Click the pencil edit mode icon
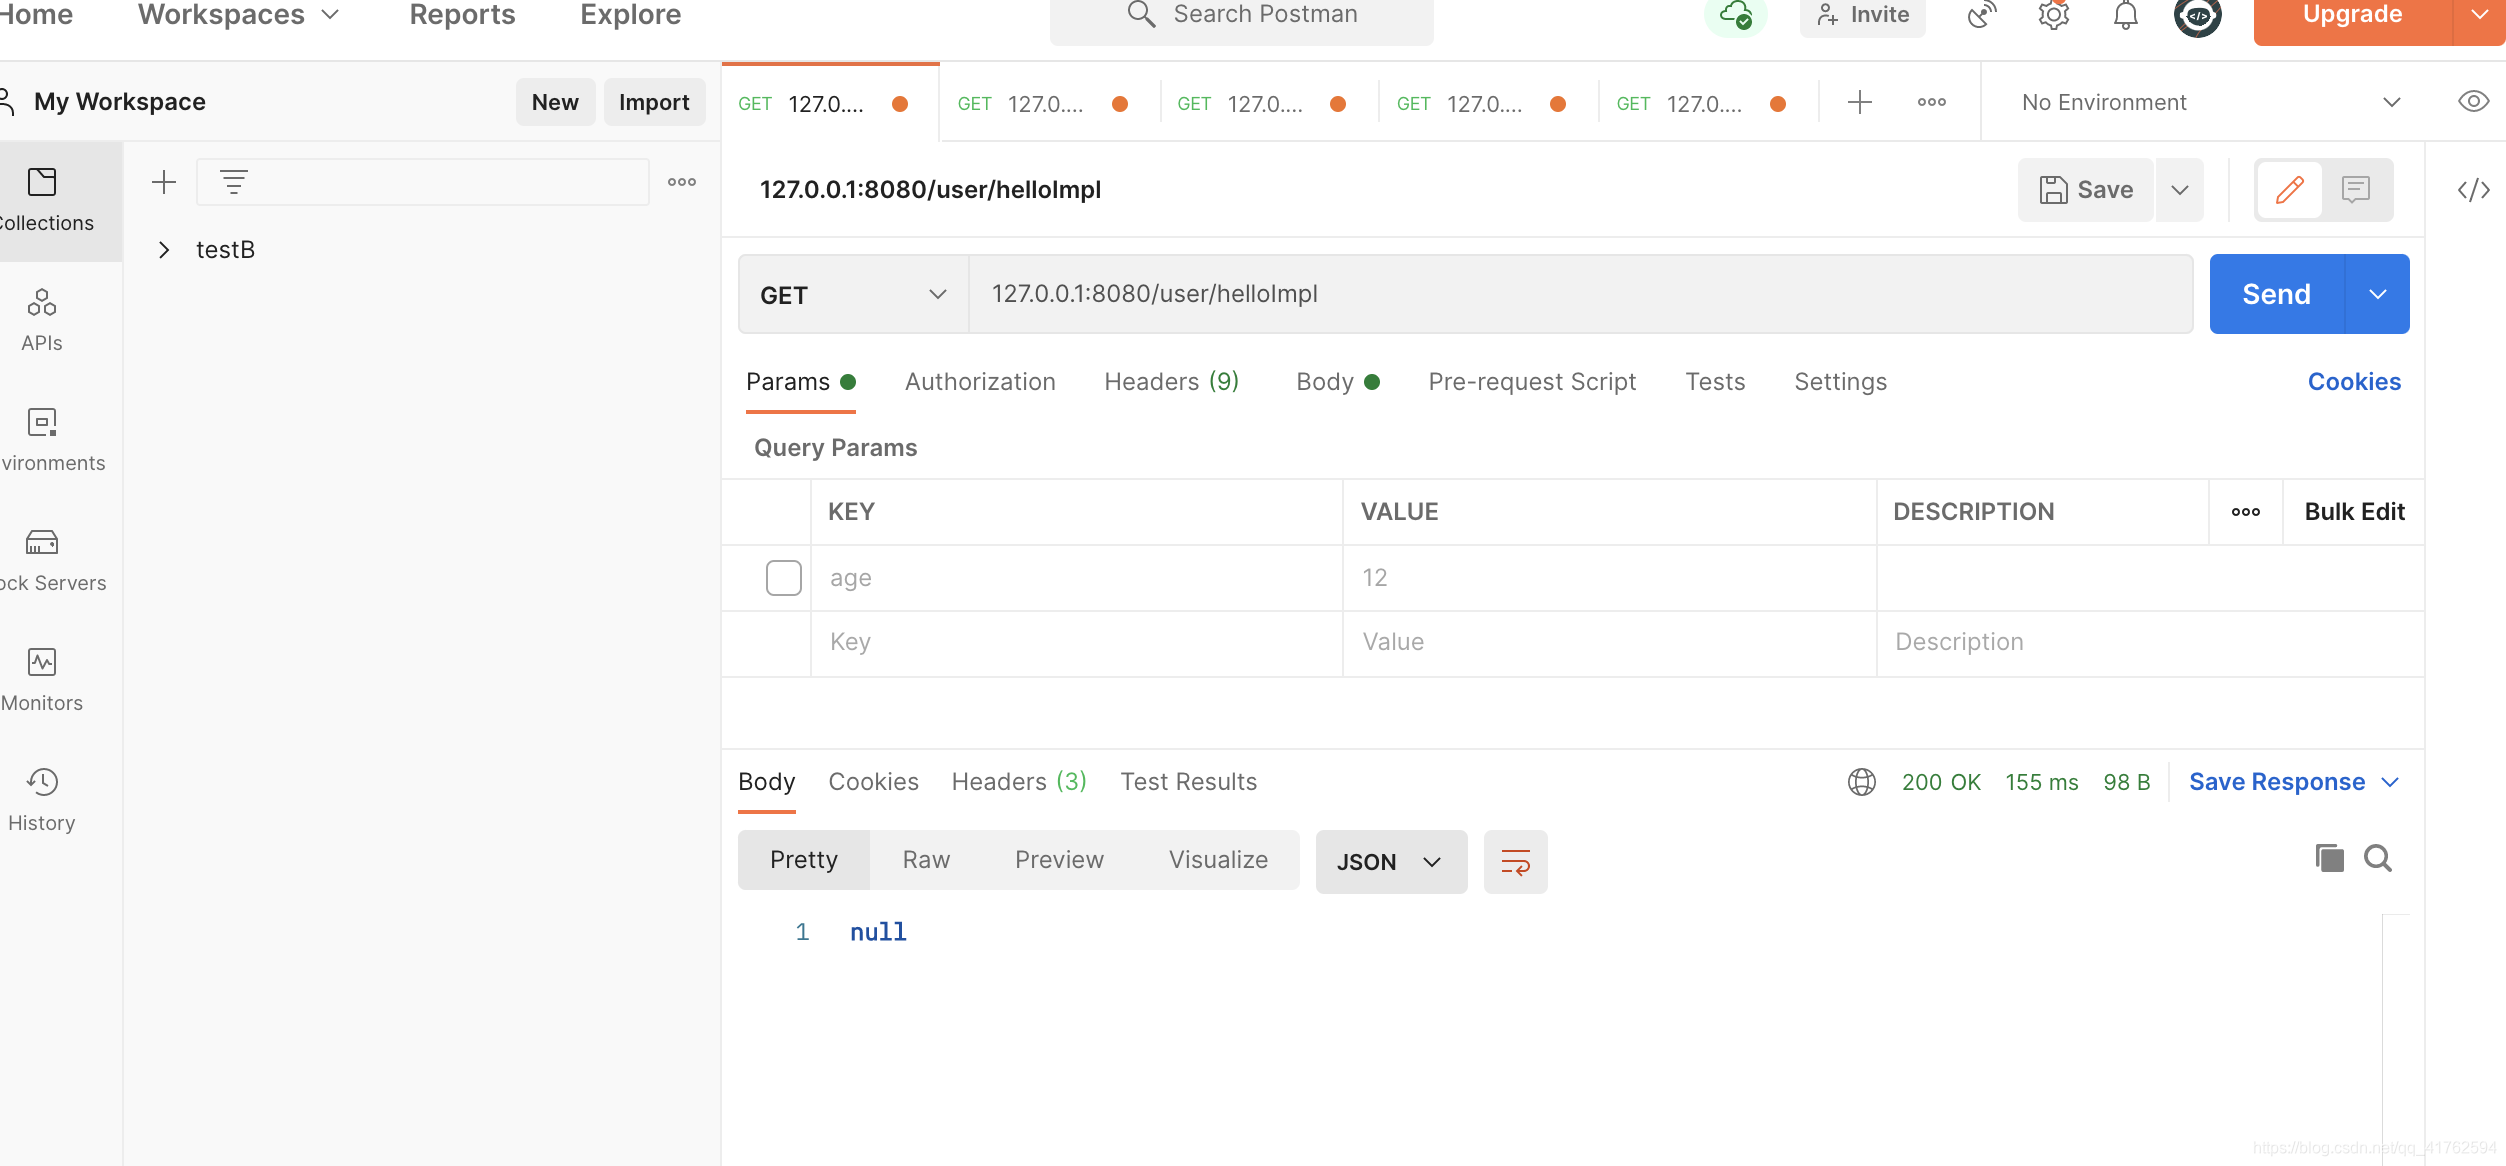The width and height of the screenshot is (2506, 1166). point(2289,189)
